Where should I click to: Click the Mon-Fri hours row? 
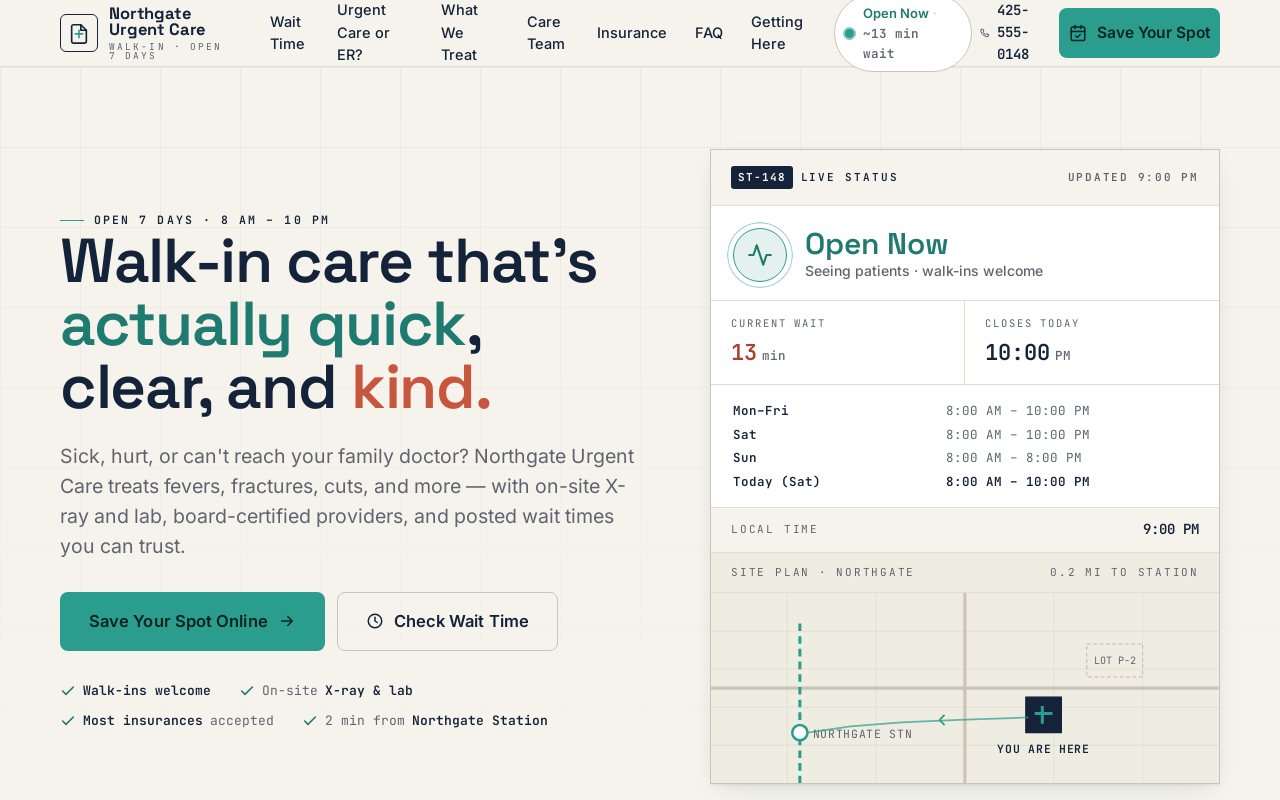tap(965, 411)
